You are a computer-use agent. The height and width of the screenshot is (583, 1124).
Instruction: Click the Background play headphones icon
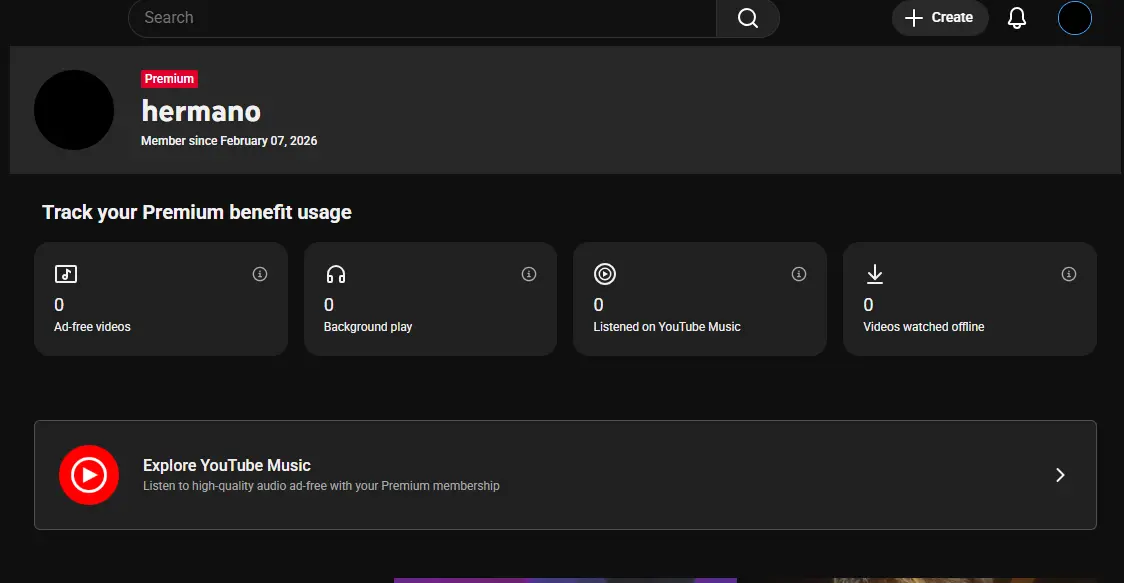335,274
